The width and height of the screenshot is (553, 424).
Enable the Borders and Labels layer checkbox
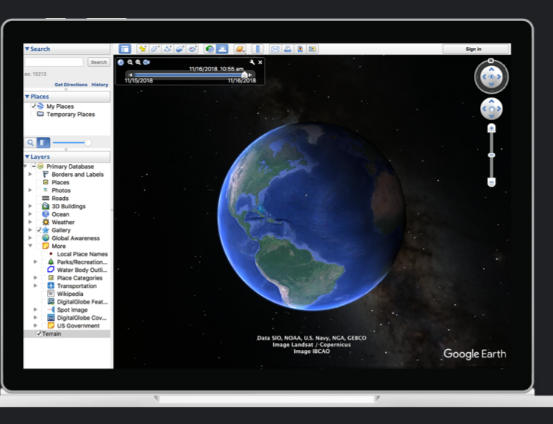[38, 174]
